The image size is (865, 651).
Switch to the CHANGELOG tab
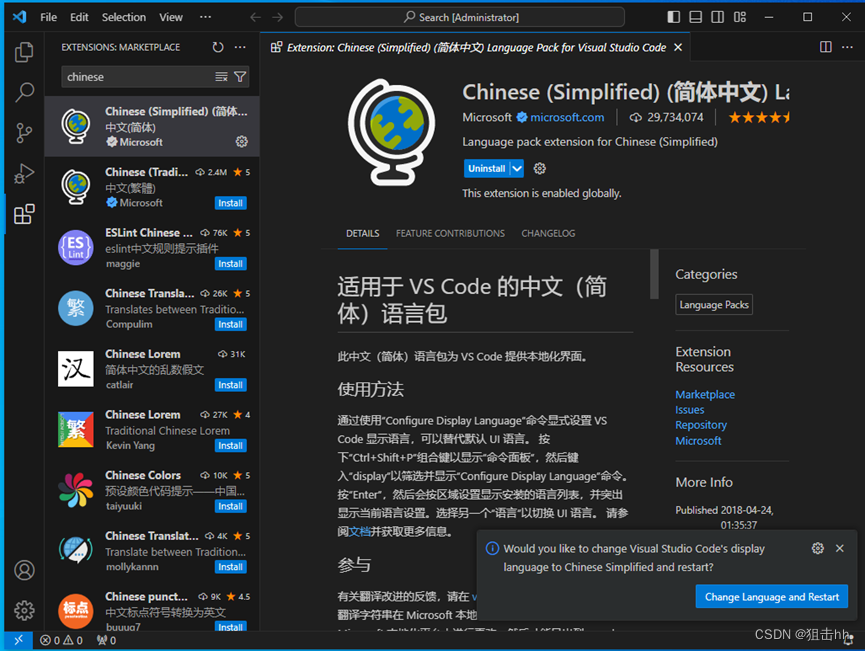point(548,233)
